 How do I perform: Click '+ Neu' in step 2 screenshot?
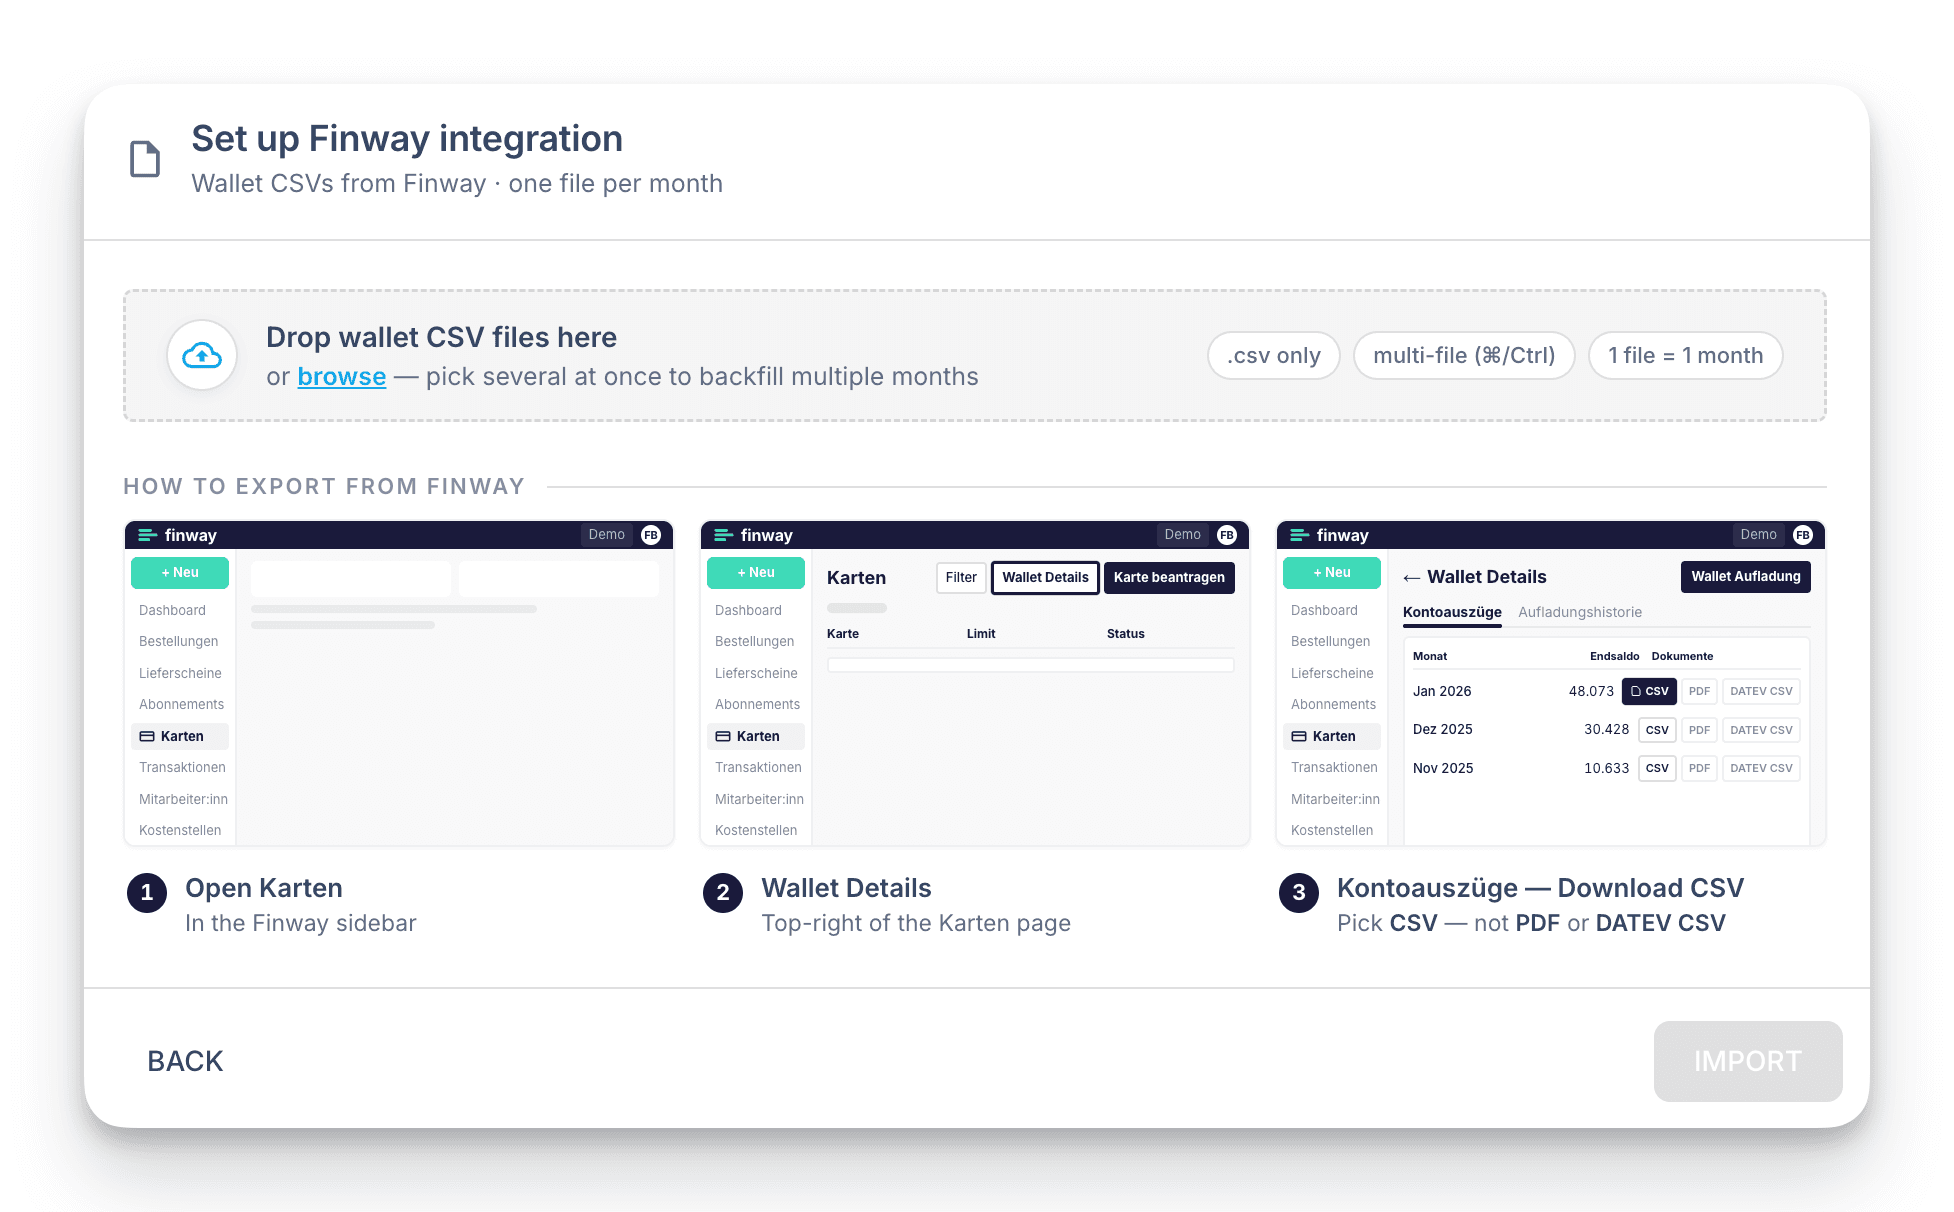(756, 573)
